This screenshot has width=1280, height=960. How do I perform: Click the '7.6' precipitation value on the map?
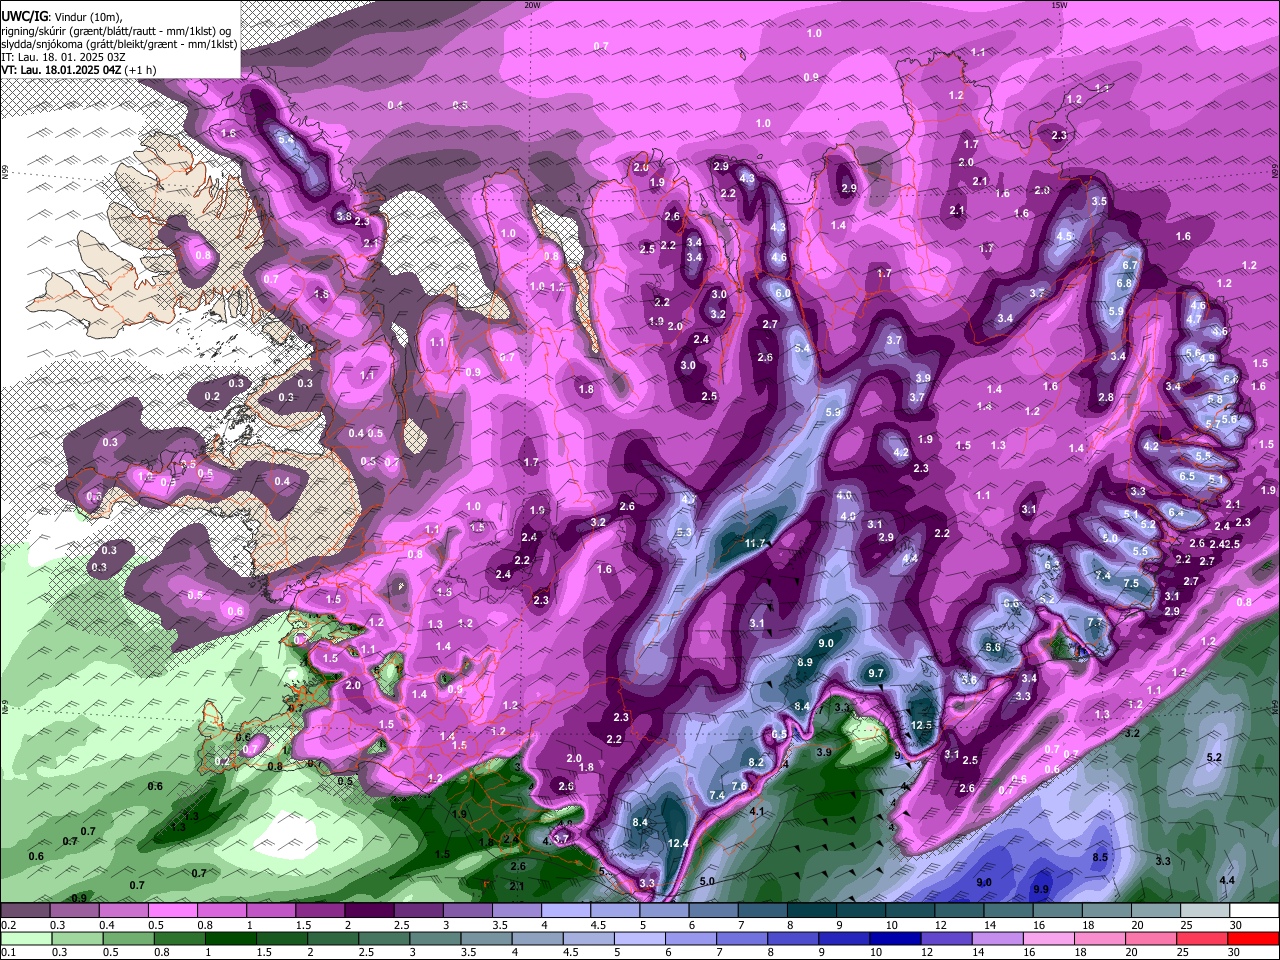pos(739,787)
